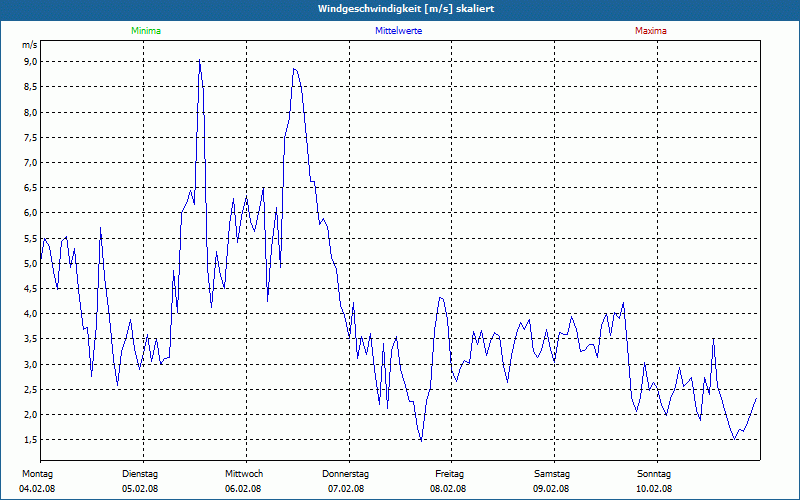Click the 3,0 y-axis value label
Image resolution: width=800 pixels, height=500 pixels.
[31, 364]
